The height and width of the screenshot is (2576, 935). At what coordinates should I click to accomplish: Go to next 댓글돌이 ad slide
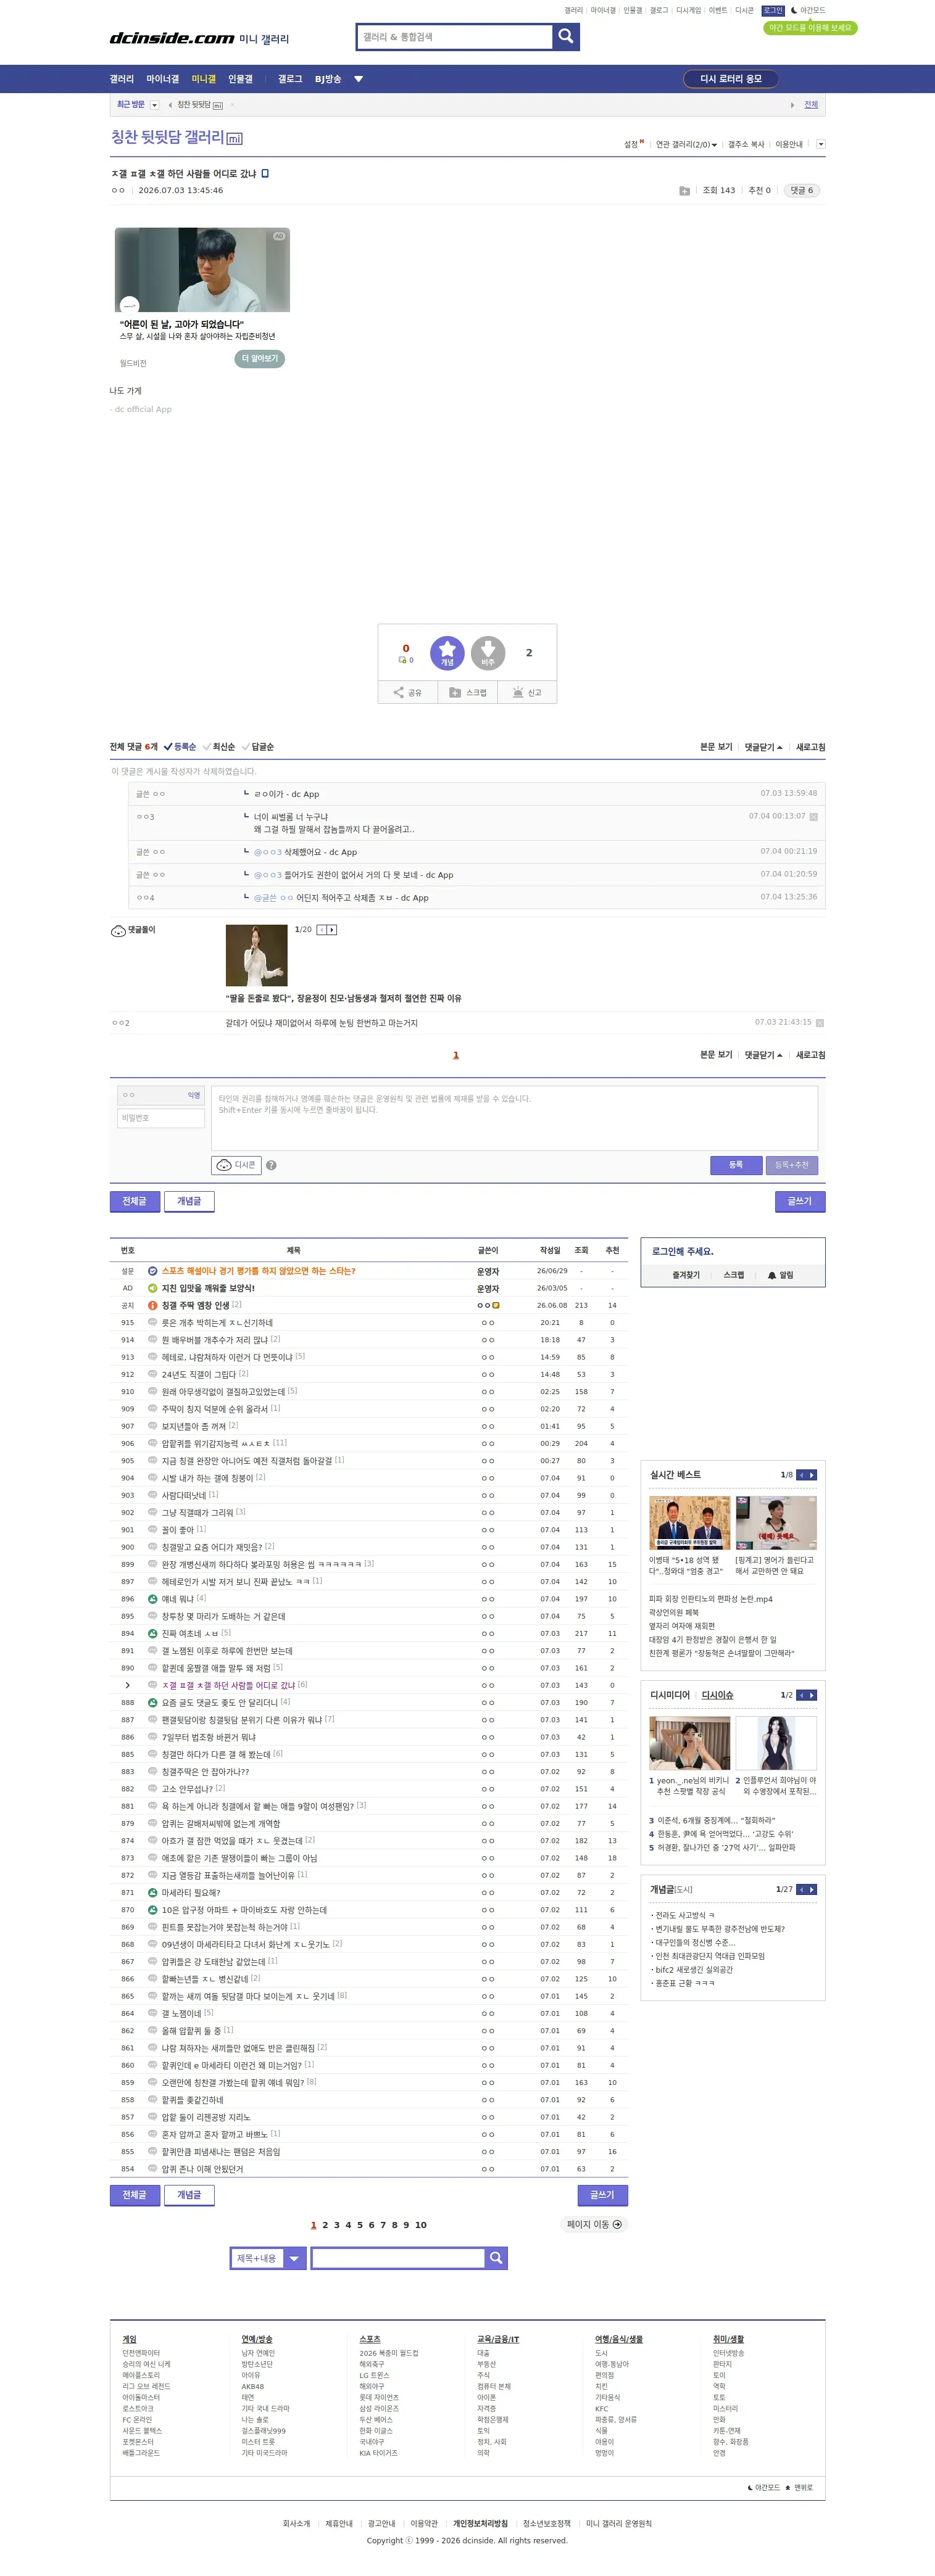click(332, 930)
